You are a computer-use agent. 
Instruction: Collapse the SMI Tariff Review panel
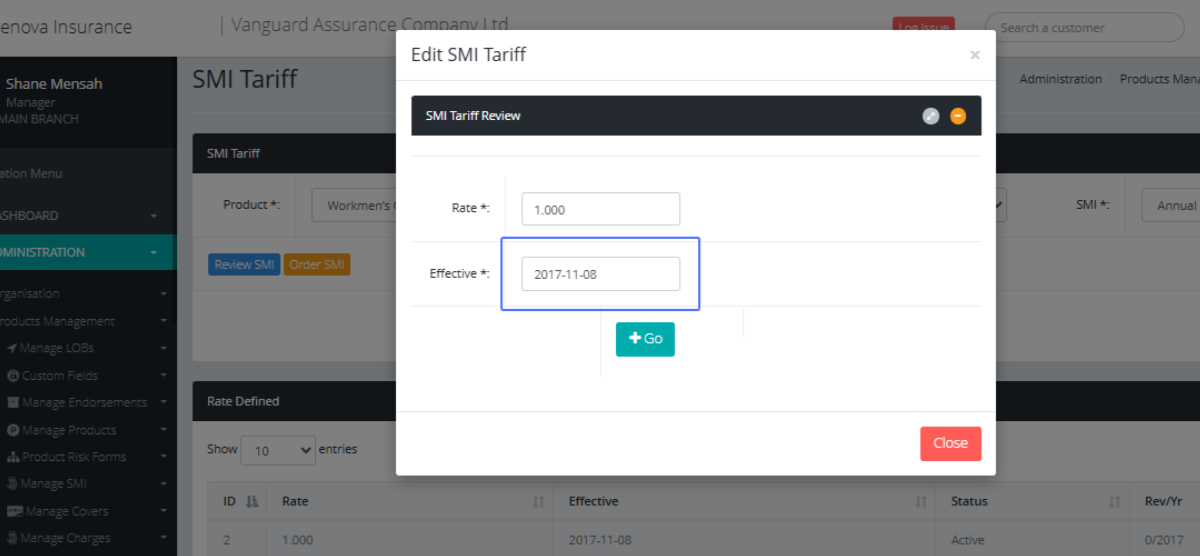click(958, 116)
